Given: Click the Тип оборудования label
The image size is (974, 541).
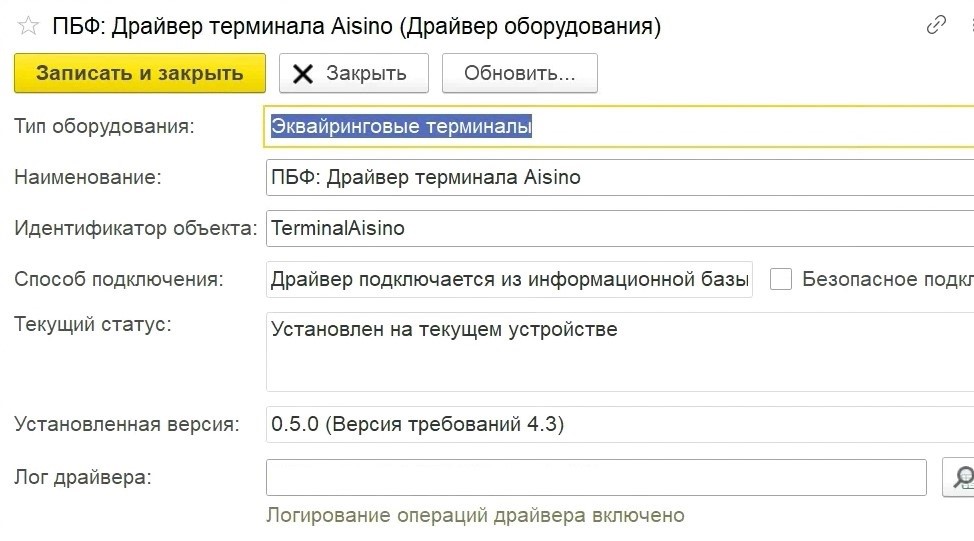Looking at the screenshot, I should point(104,127).
